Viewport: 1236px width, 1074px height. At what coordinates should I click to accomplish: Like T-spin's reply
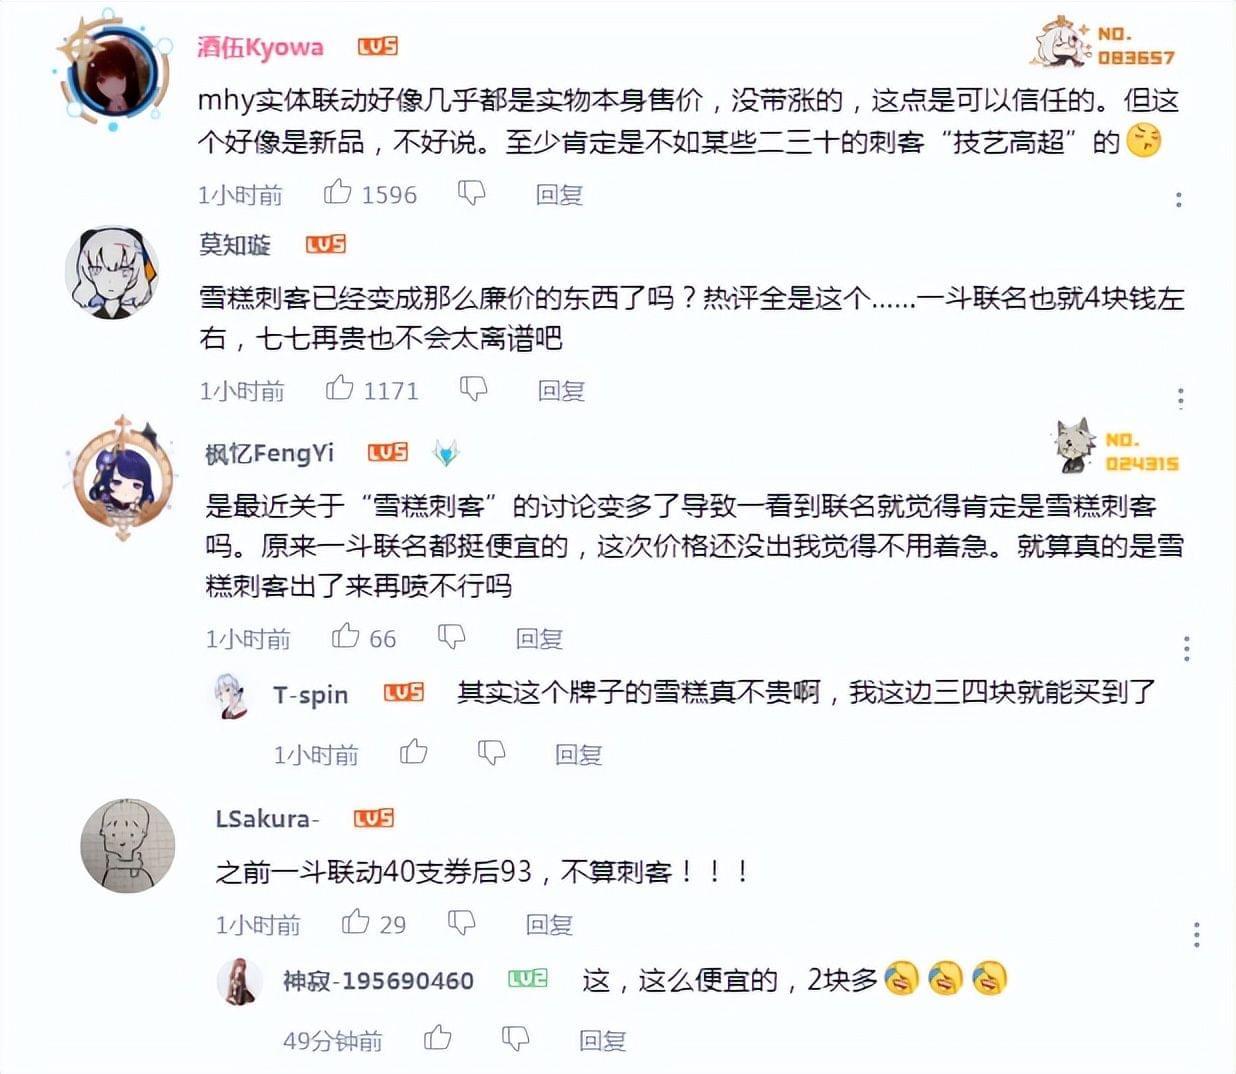tap(414, 752)
